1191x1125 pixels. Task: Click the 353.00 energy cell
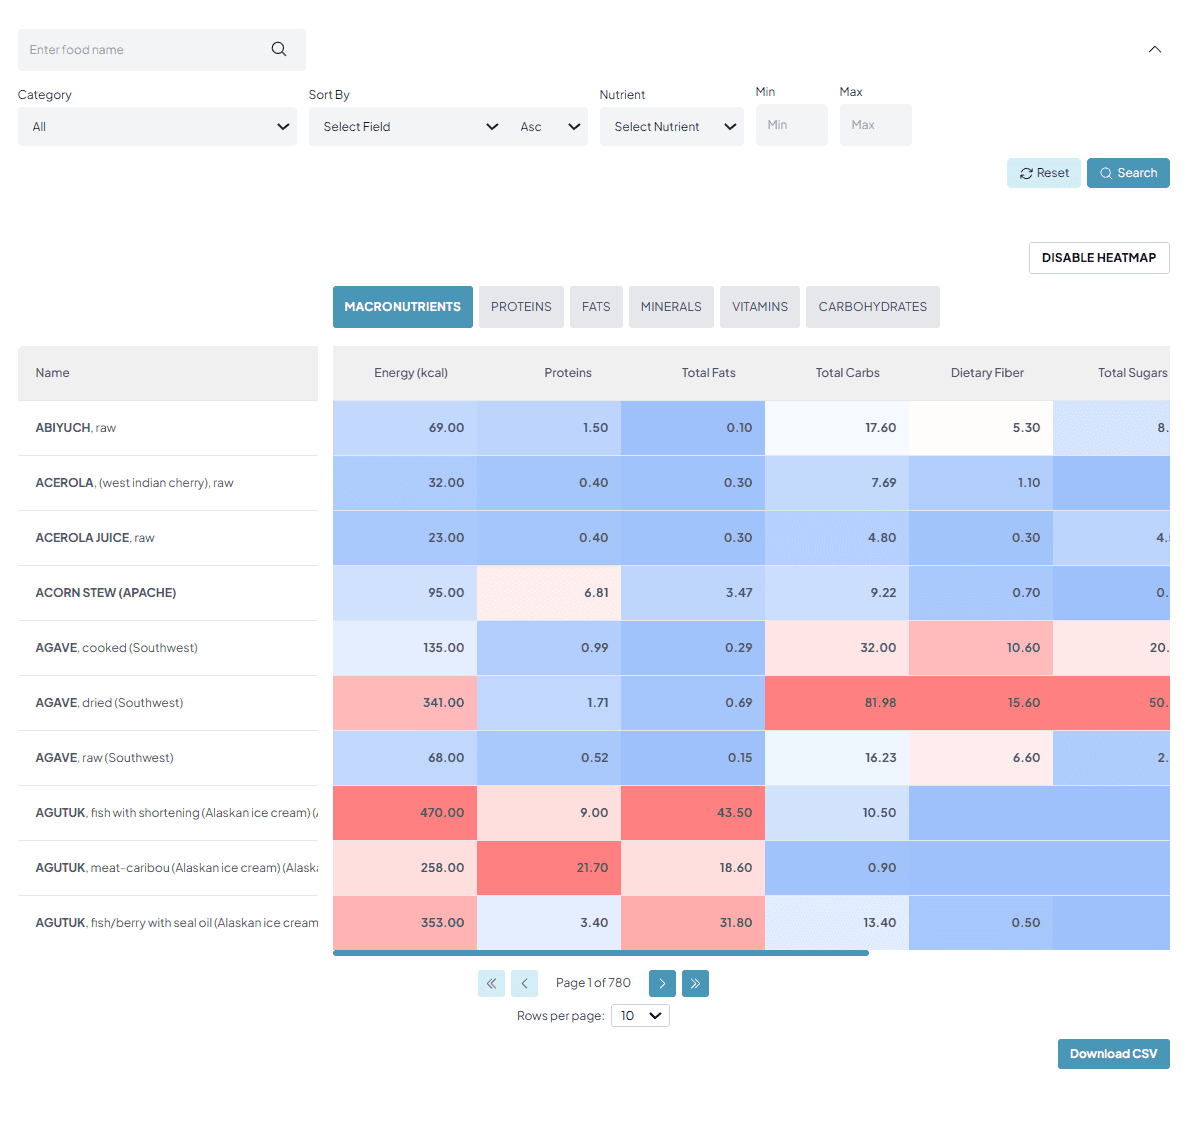coord(405,923)
